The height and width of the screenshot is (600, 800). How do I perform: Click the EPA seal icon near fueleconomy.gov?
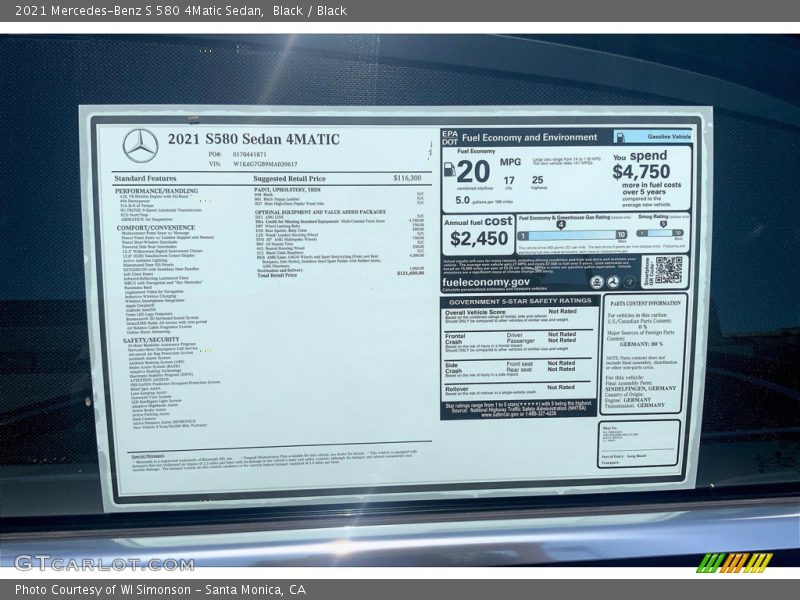pyautogui.click(x=596, y=282)
